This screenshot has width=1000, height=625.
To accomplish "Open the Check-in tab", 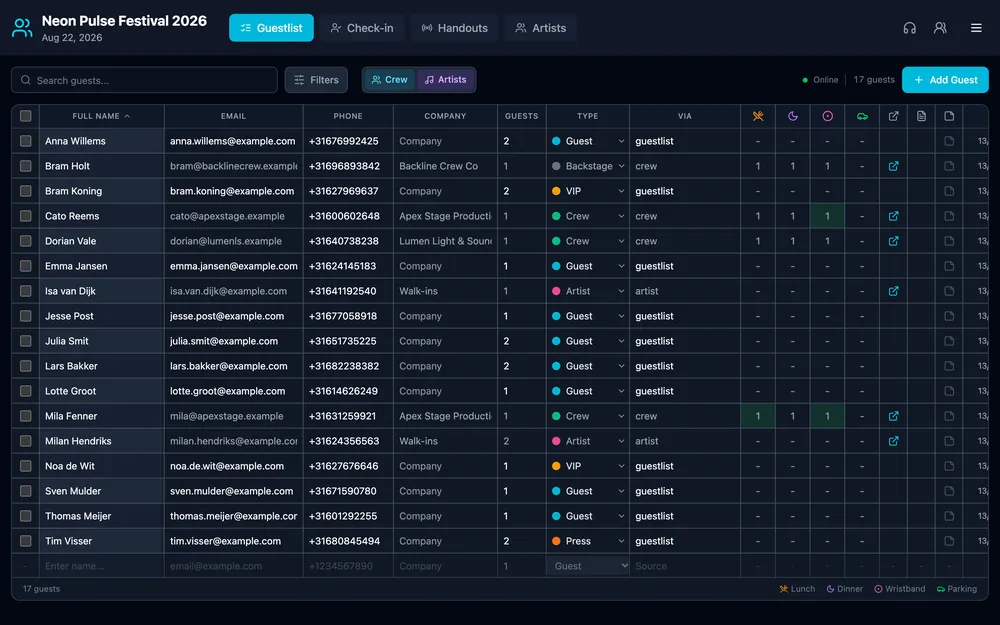I will (x=362, y=28).
